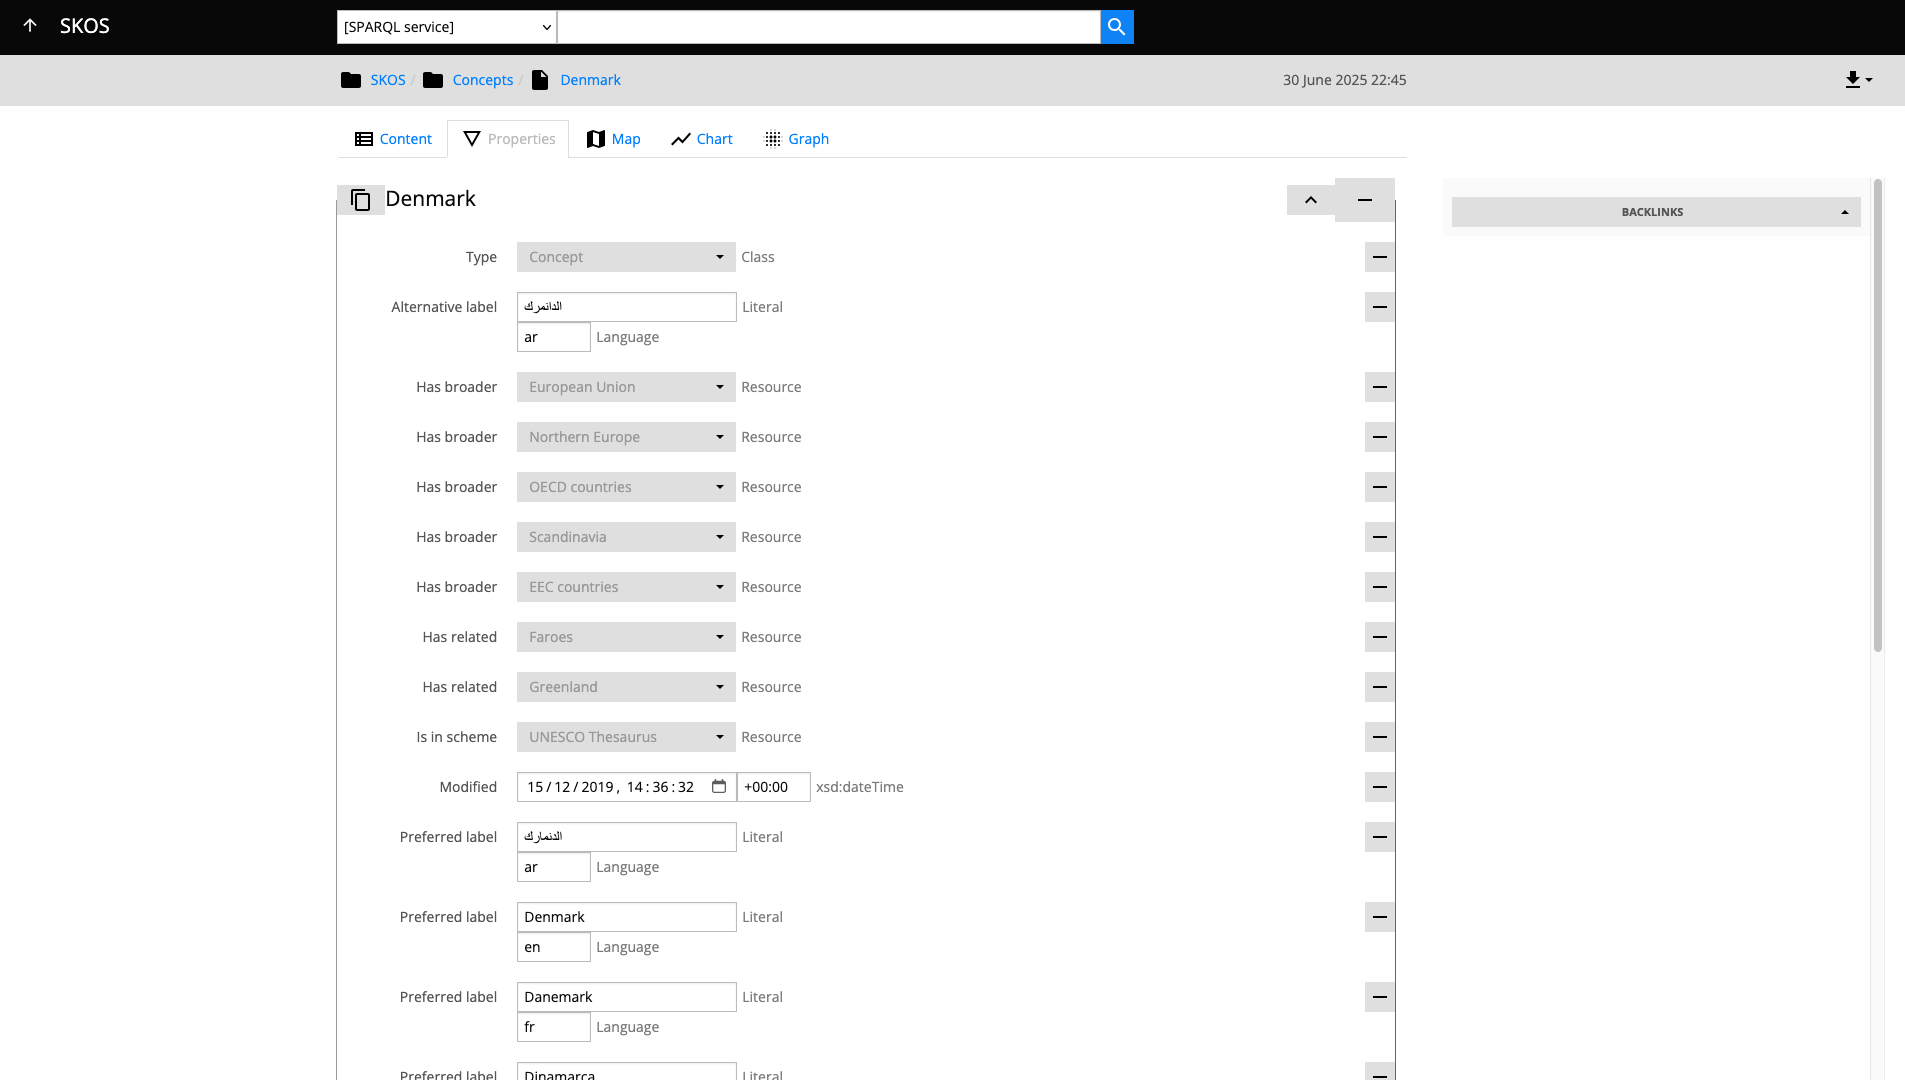The width and height of the screenshot is (1905, 1080).
Task: Open the Scandinavia dropdown
Action: (x=626, y=537)
